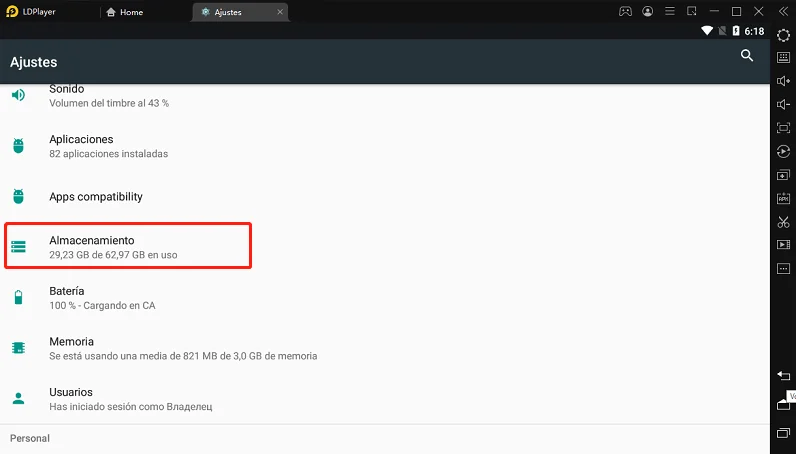Click the scissors screenshot icon
Image resolution: width=796 pixels, height=454 pixels.
(783, 222)
